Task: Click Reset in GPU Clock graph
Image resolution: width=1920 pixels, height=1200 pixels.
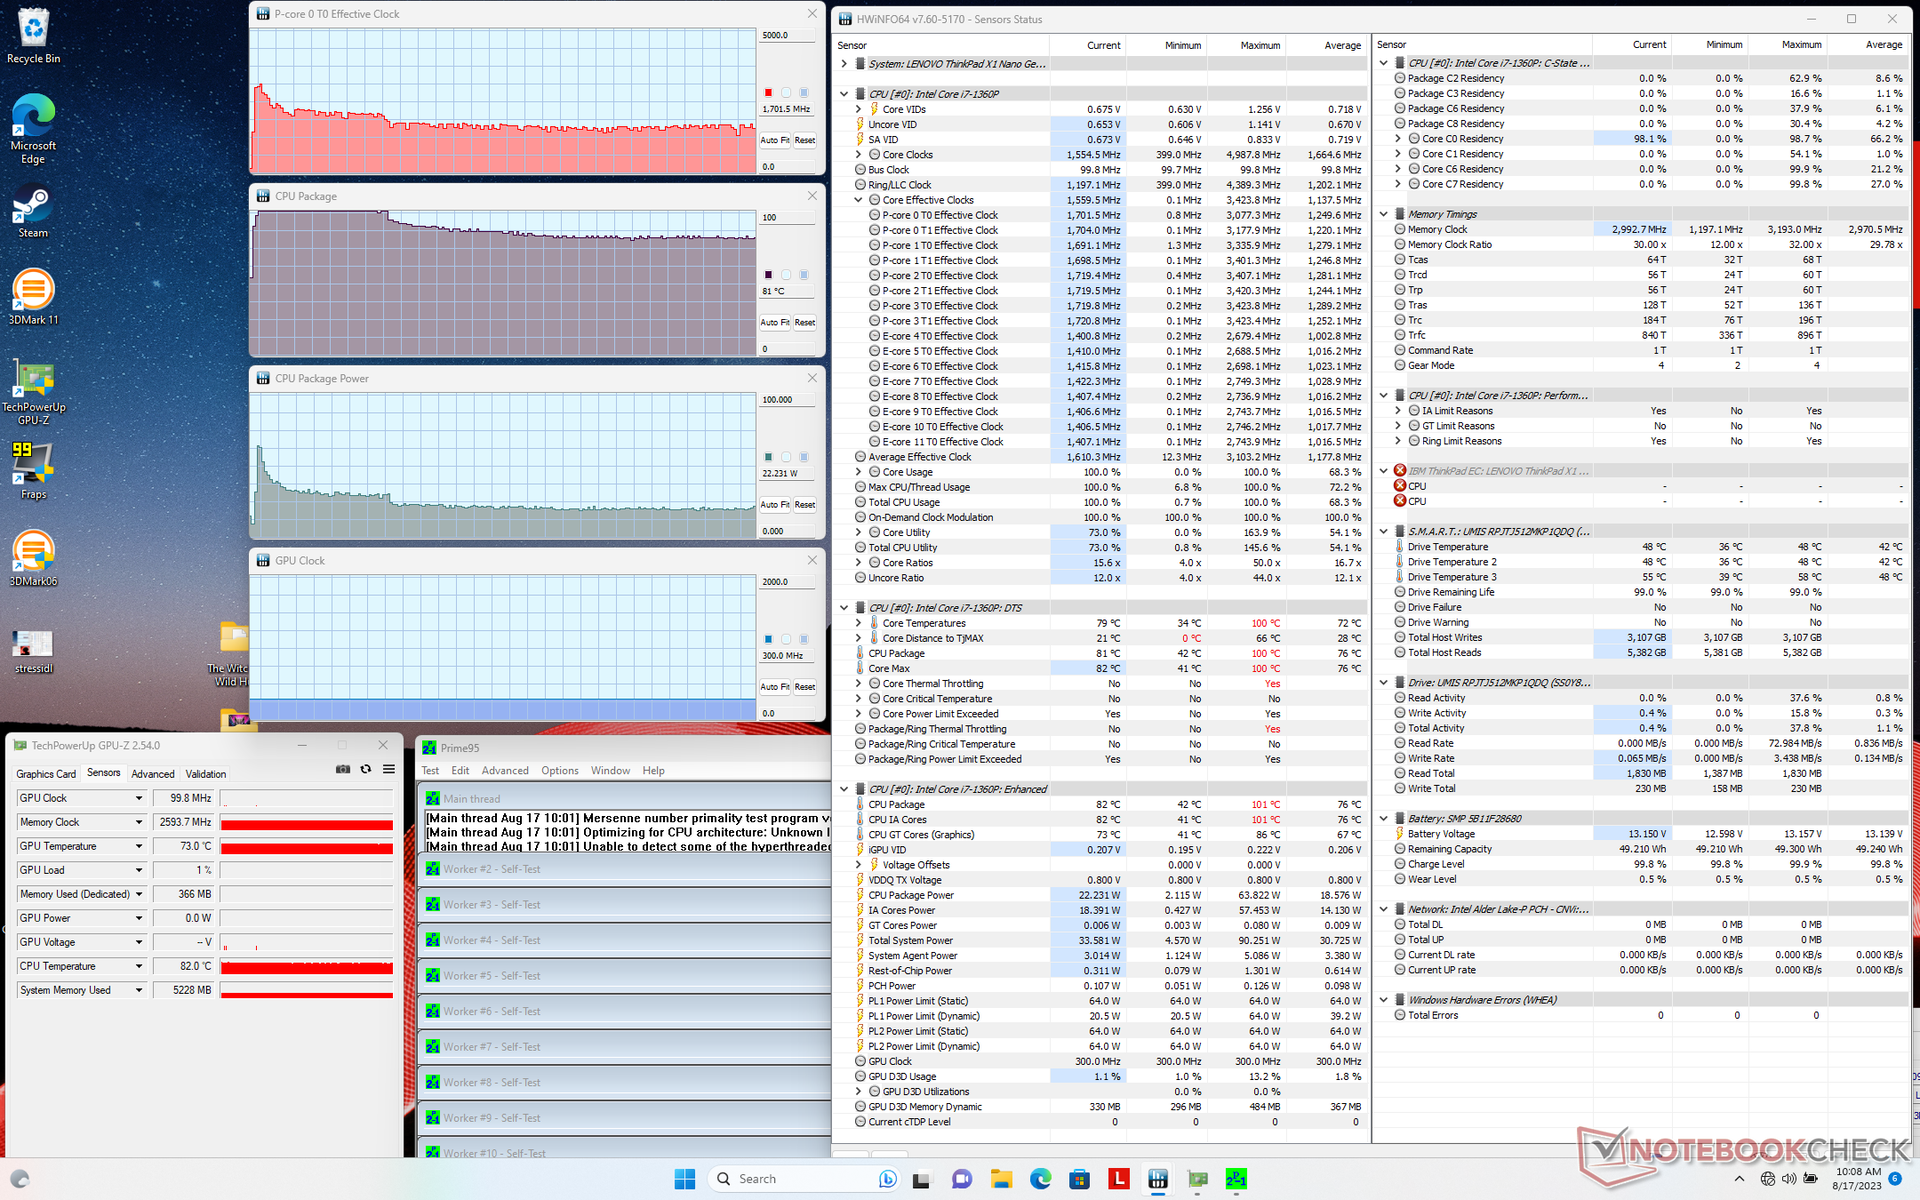Action: 805,687
